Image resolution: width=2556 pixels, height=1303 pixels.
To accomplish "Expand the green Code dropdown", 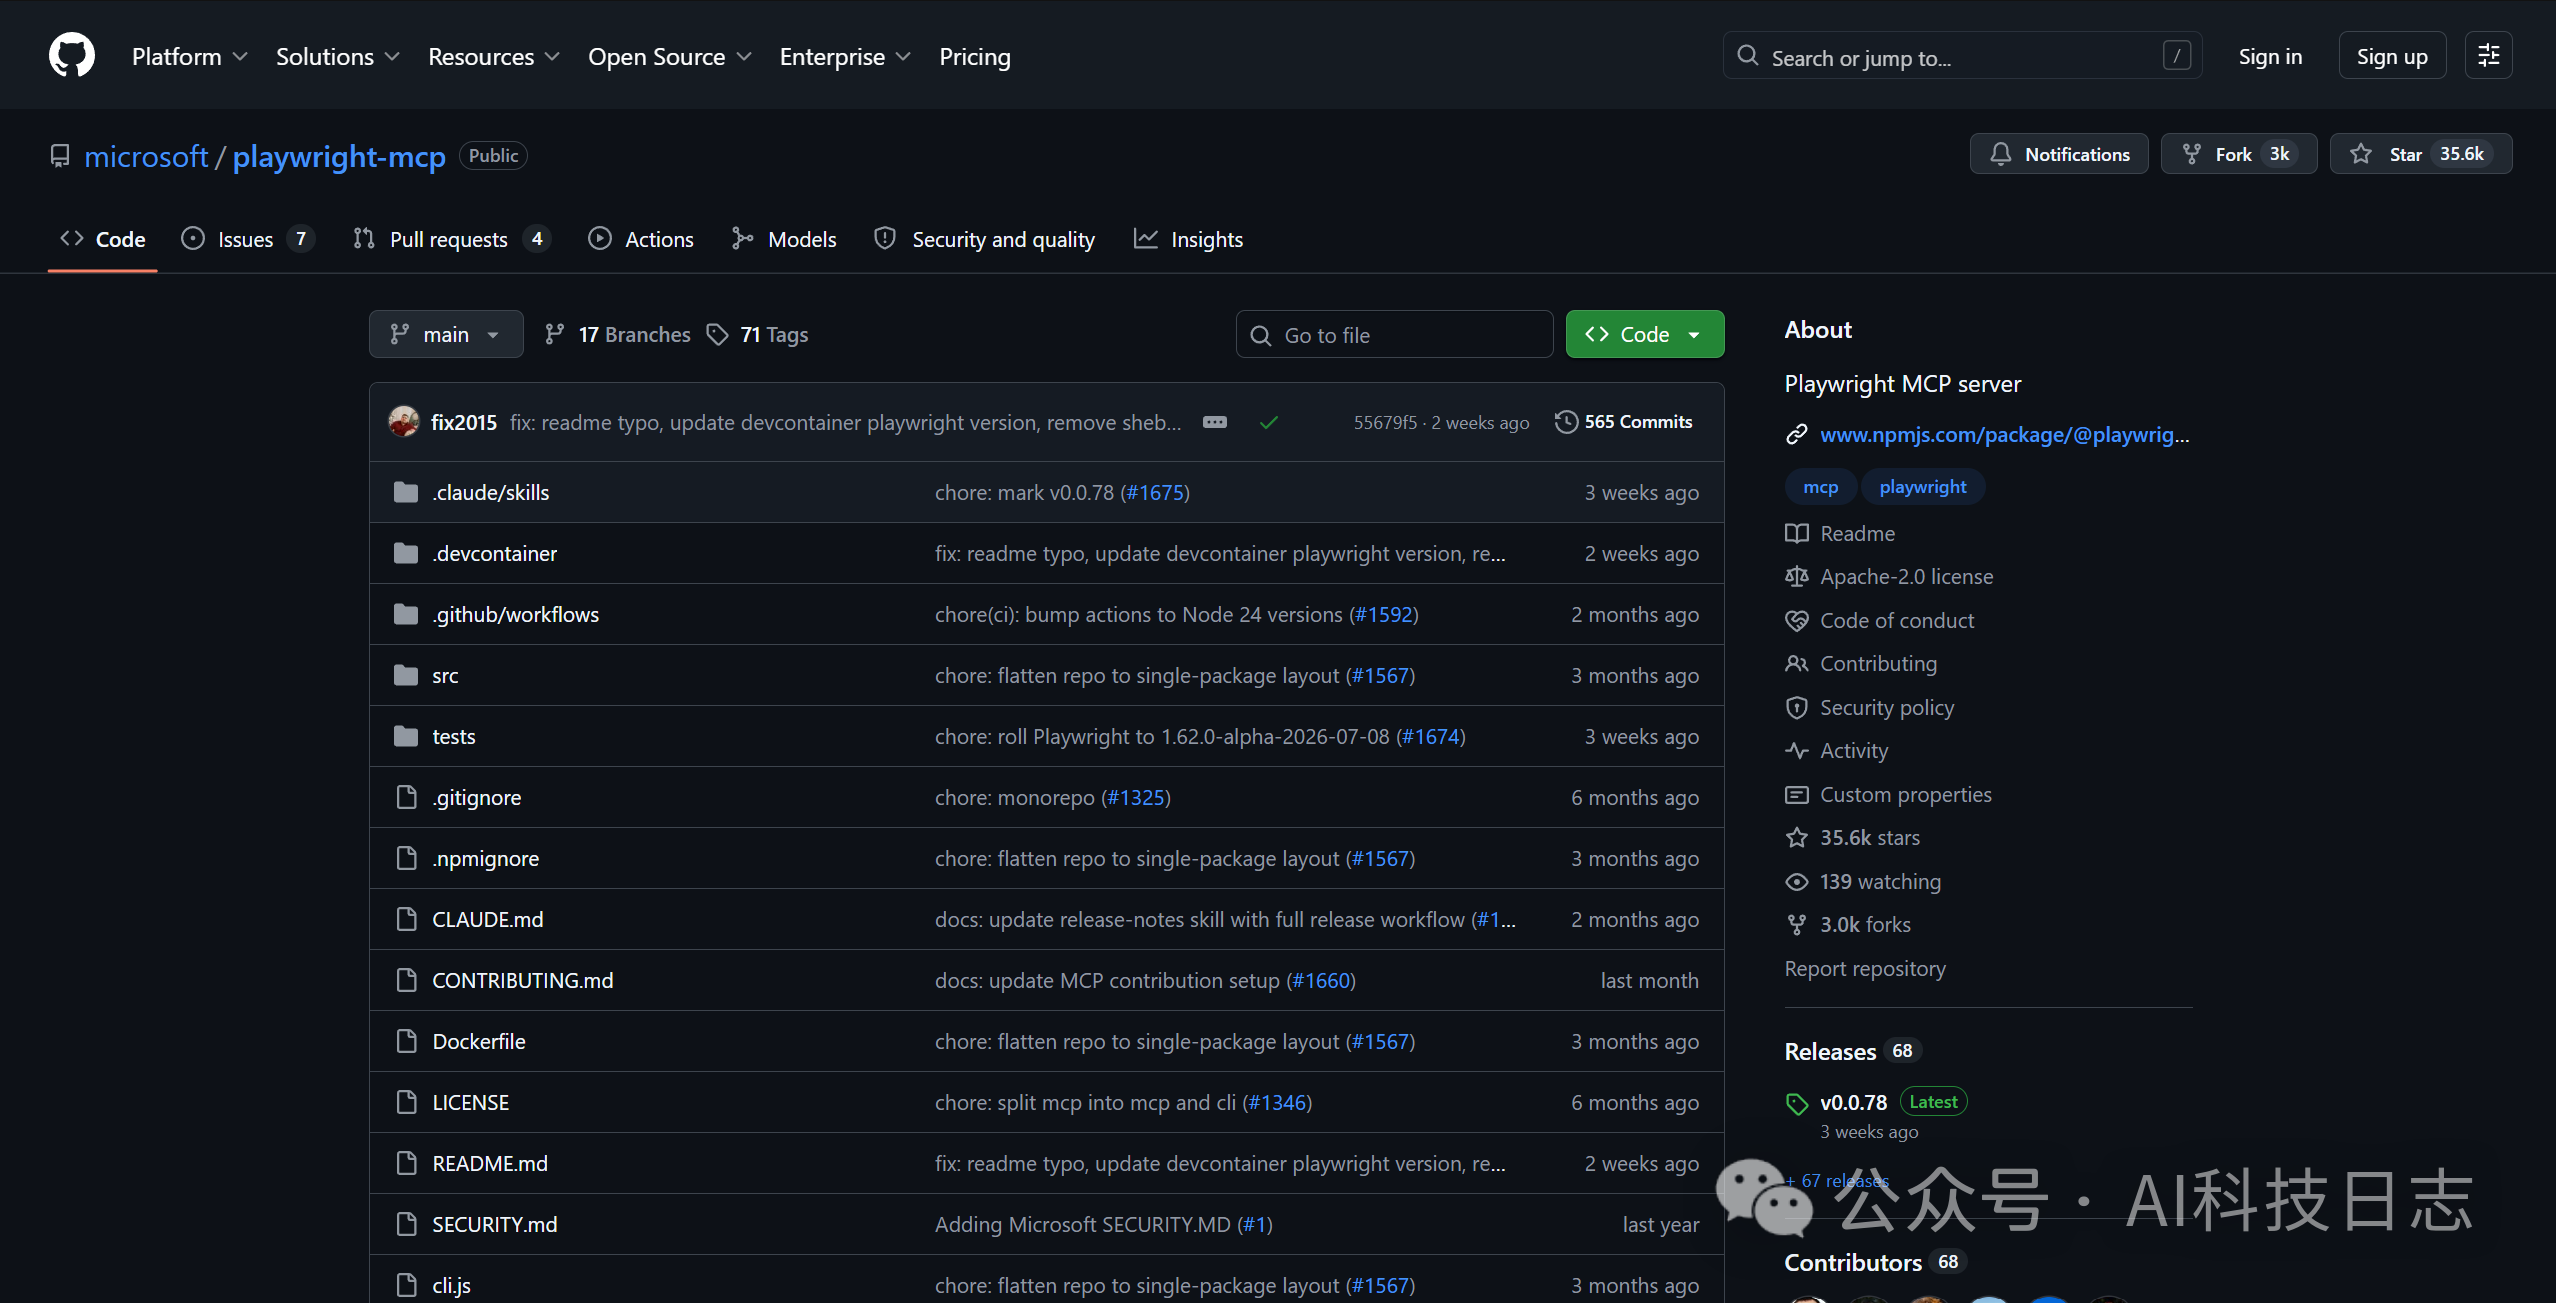I will (1645, 334).
